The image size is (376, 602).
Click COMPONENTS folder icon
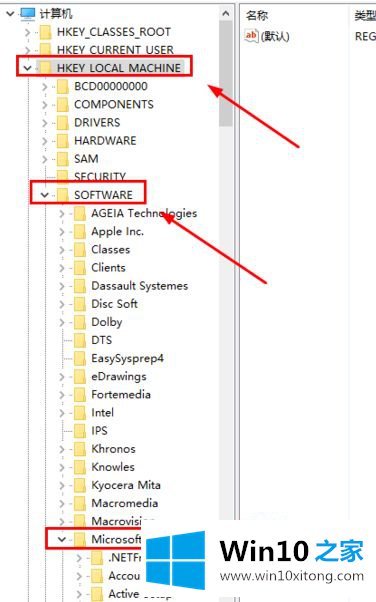[x=63, y=104]
